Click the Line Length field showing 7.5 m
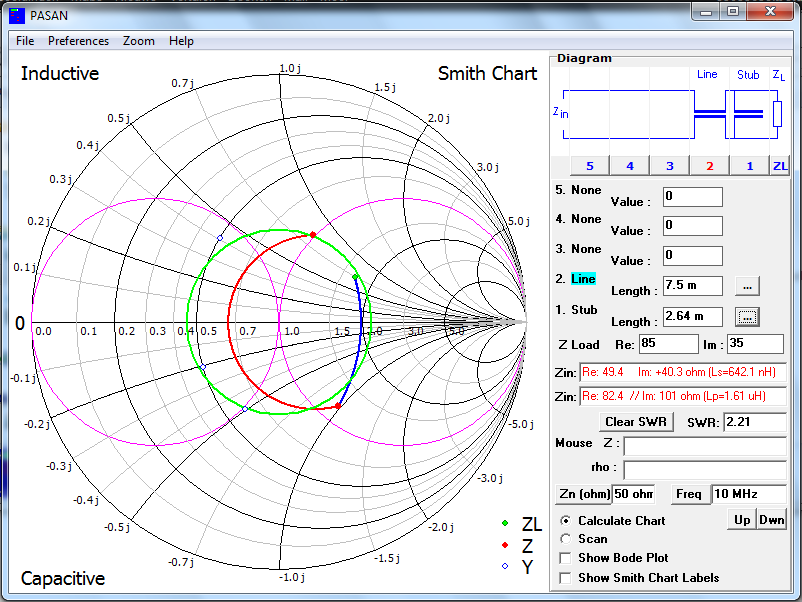This screenshot has height=602, width=802. [x=693, y=285]
